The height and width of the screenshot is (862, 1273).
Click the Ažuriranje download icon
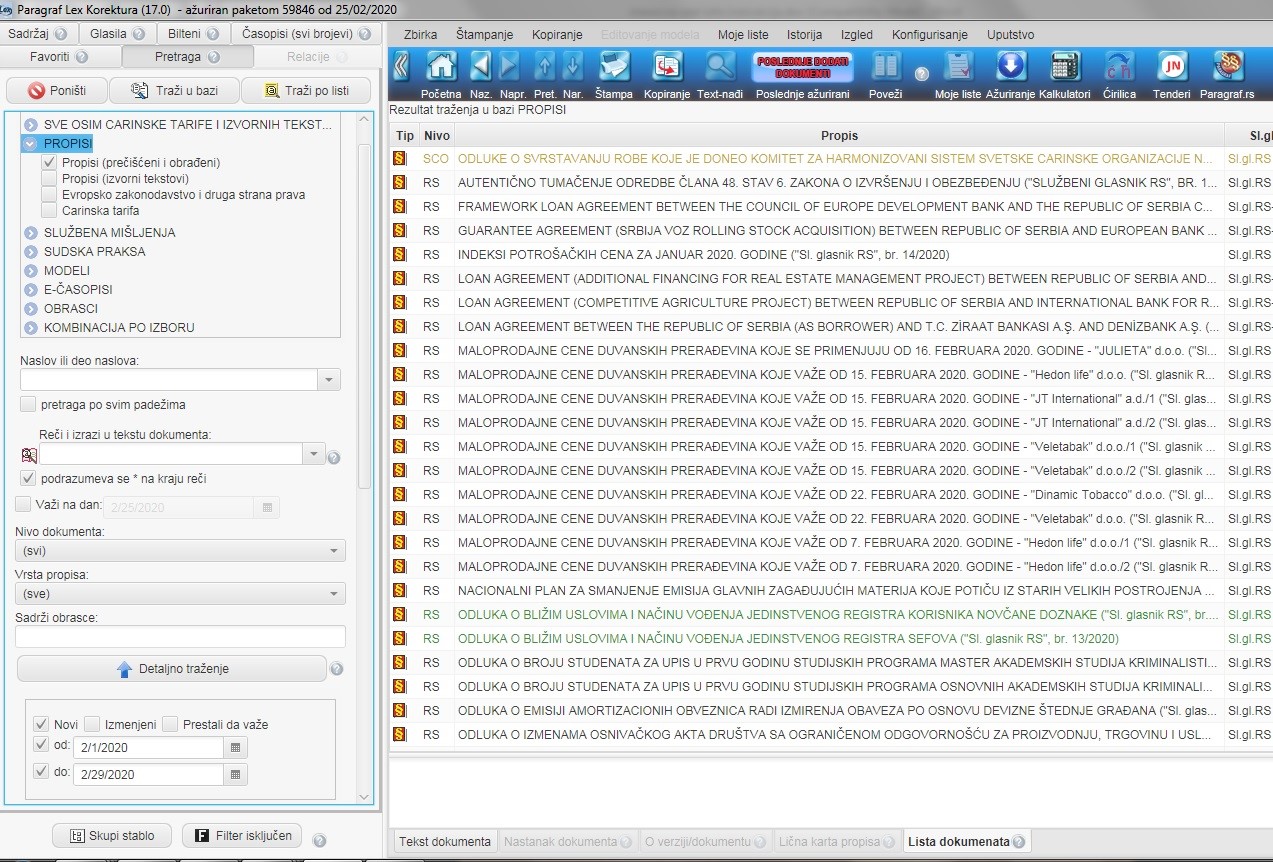pyautogui.click(x=1011, y=68)
